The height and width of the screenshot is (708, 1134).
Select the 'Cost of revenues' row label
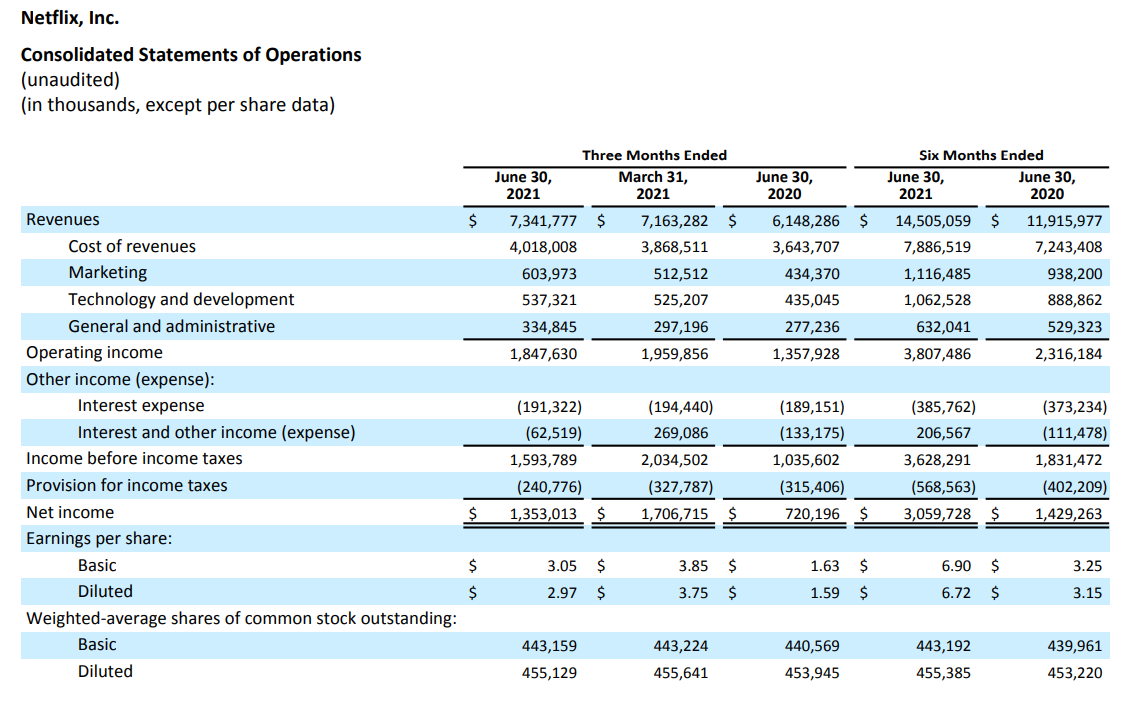click(132, 247)
